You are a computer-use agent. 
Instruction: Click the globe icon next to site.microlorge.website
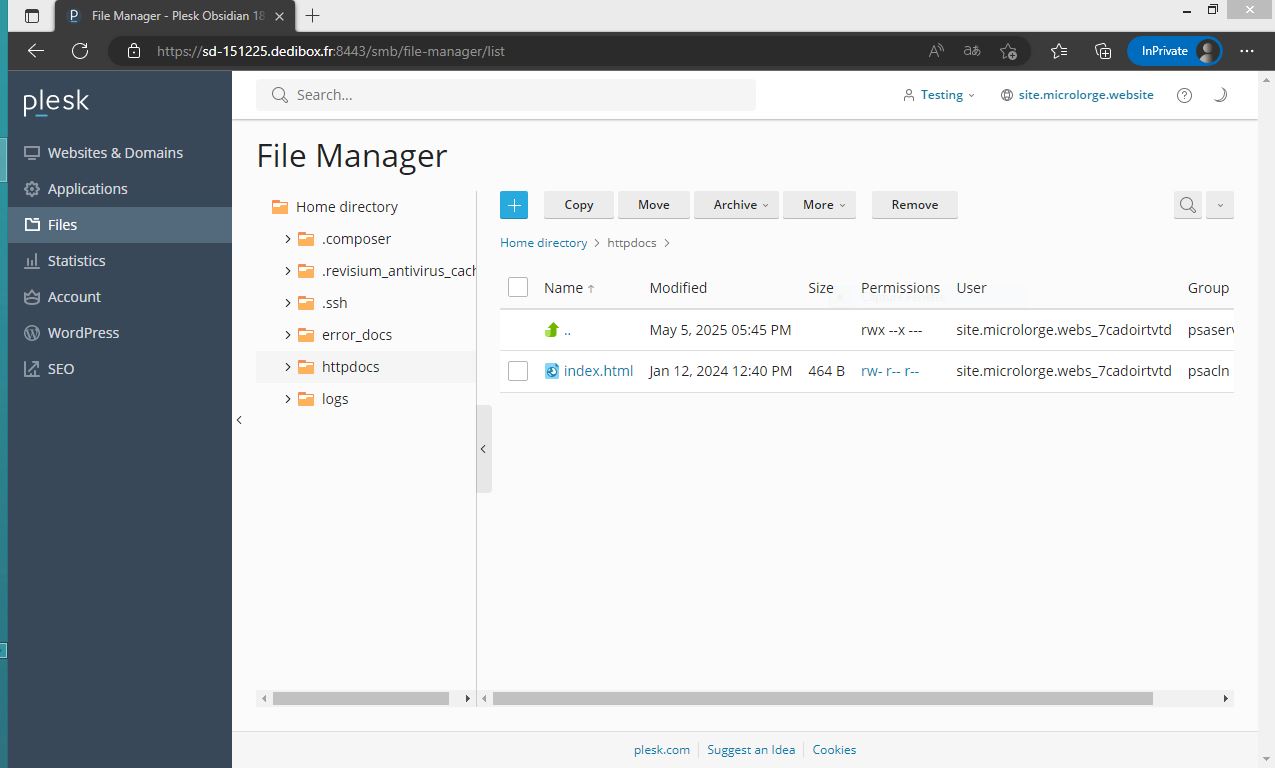tap(1005, 94)
